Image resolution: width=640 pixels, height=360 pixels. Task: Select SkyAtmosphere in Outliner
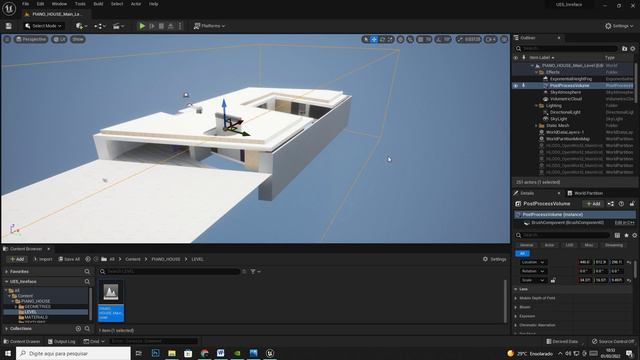pyautogui.click(x=565, y=92)
